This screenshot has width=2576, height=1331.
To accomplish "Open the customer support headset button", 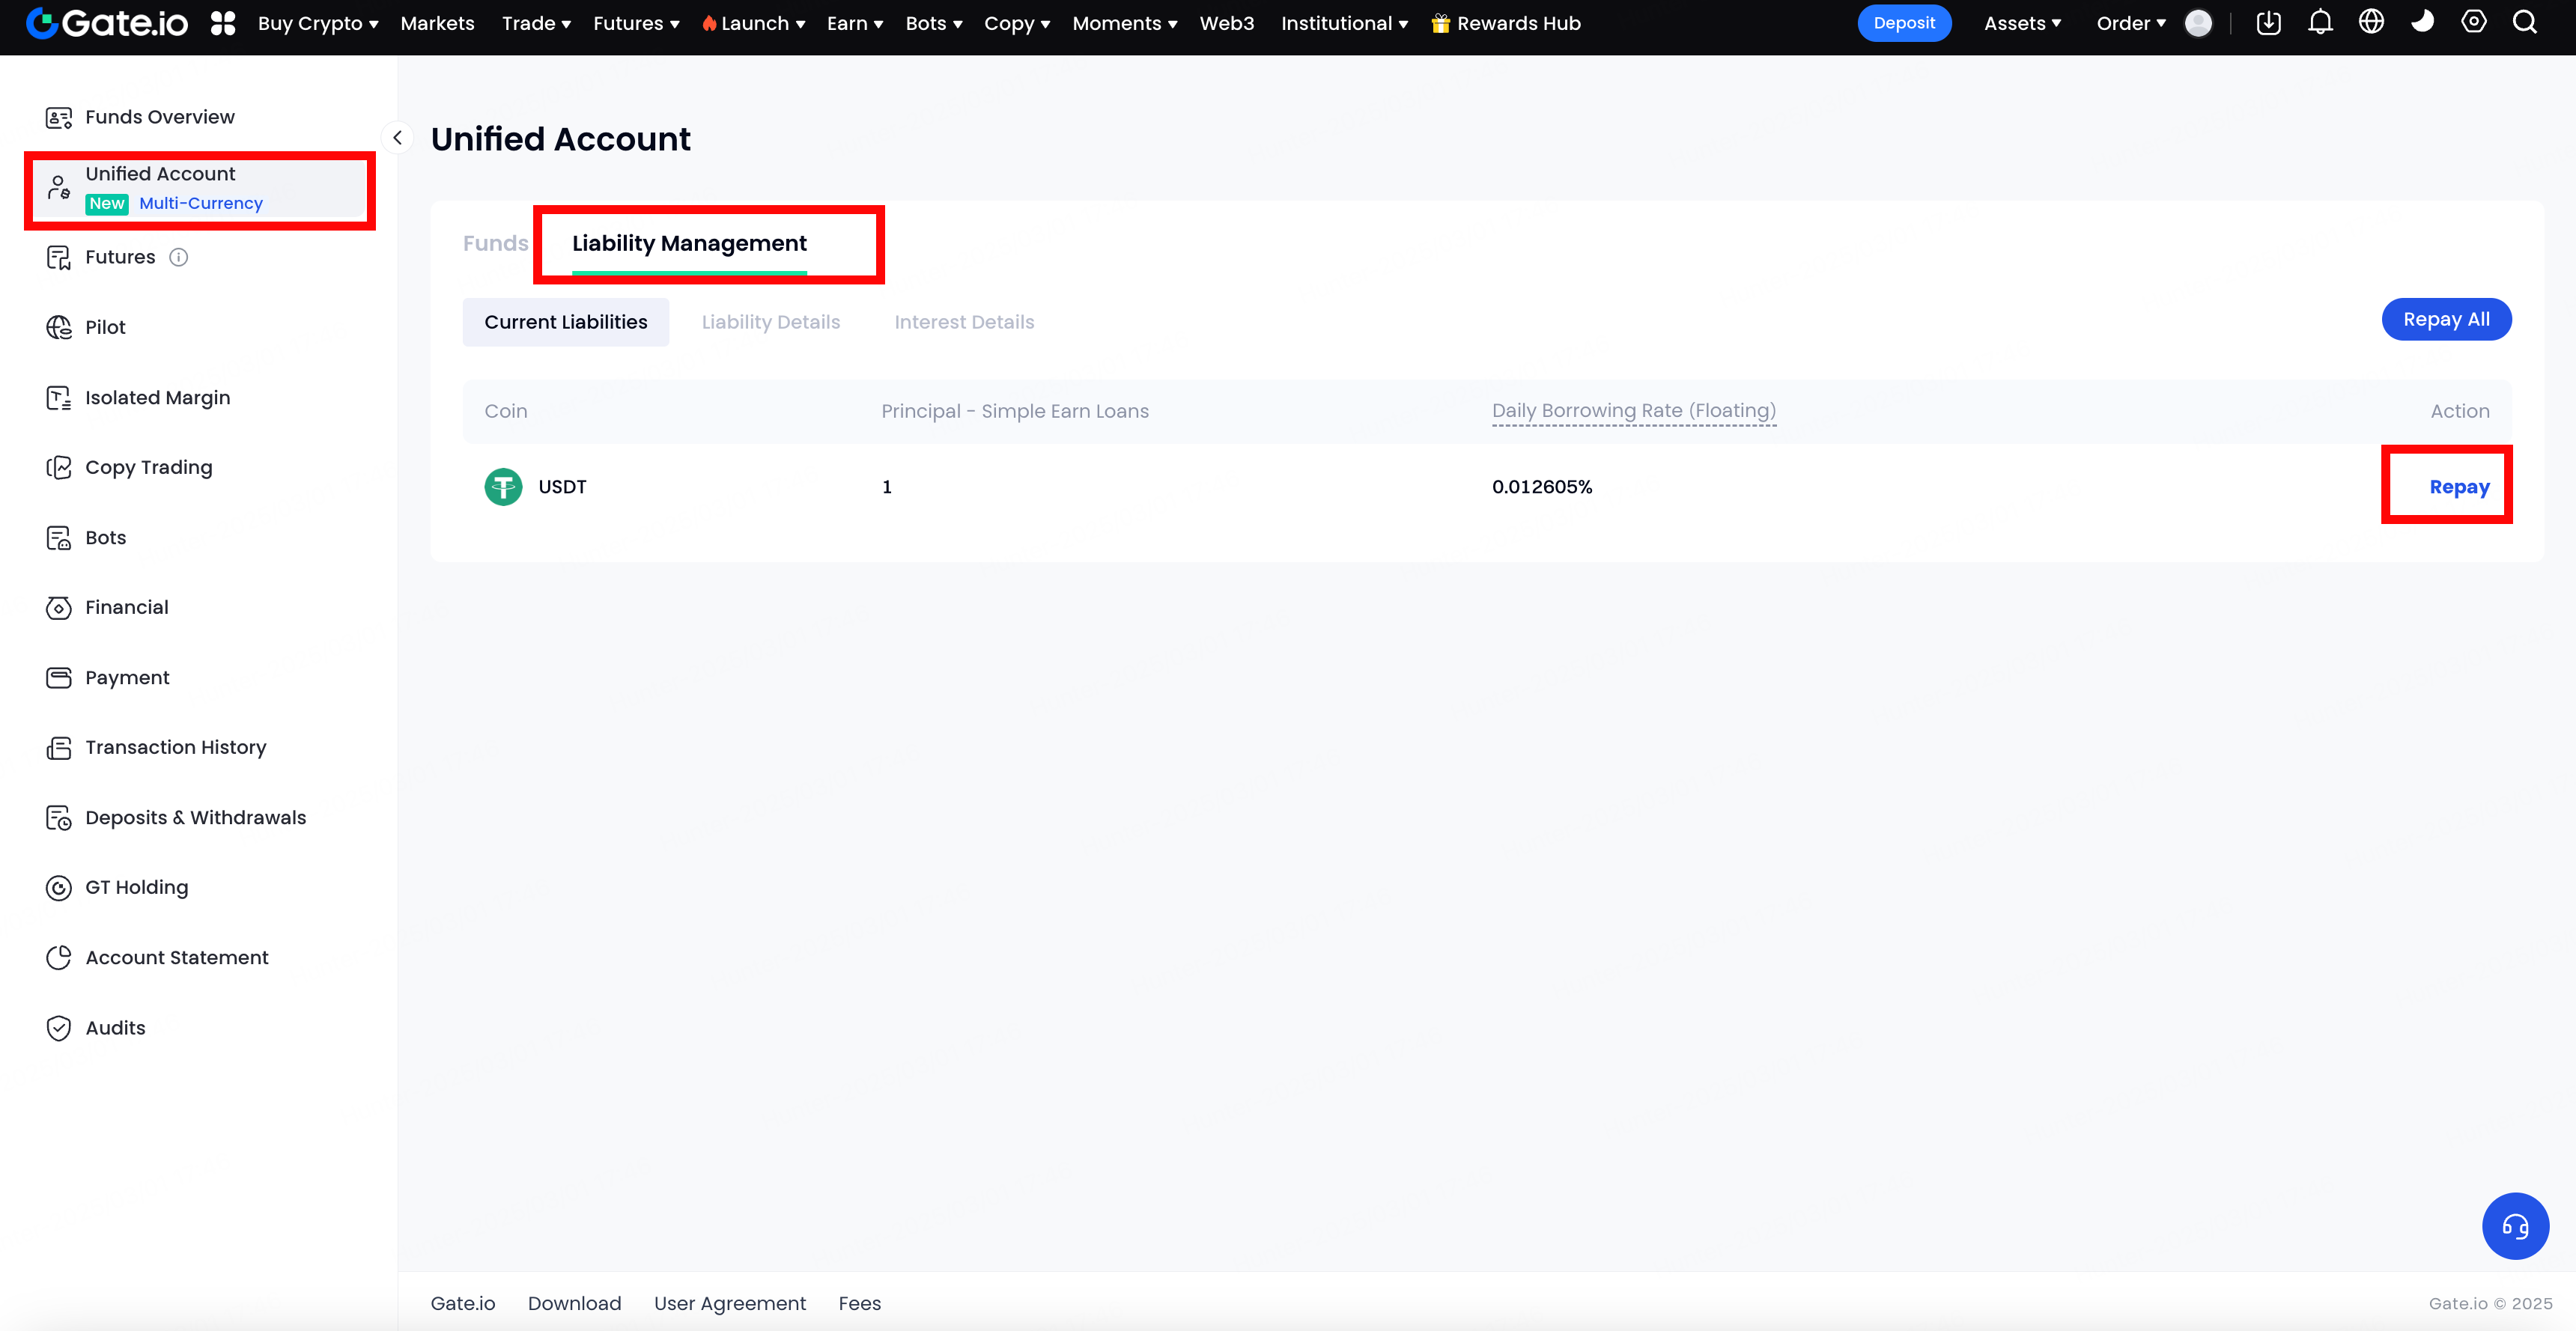I will 2515,1225.
